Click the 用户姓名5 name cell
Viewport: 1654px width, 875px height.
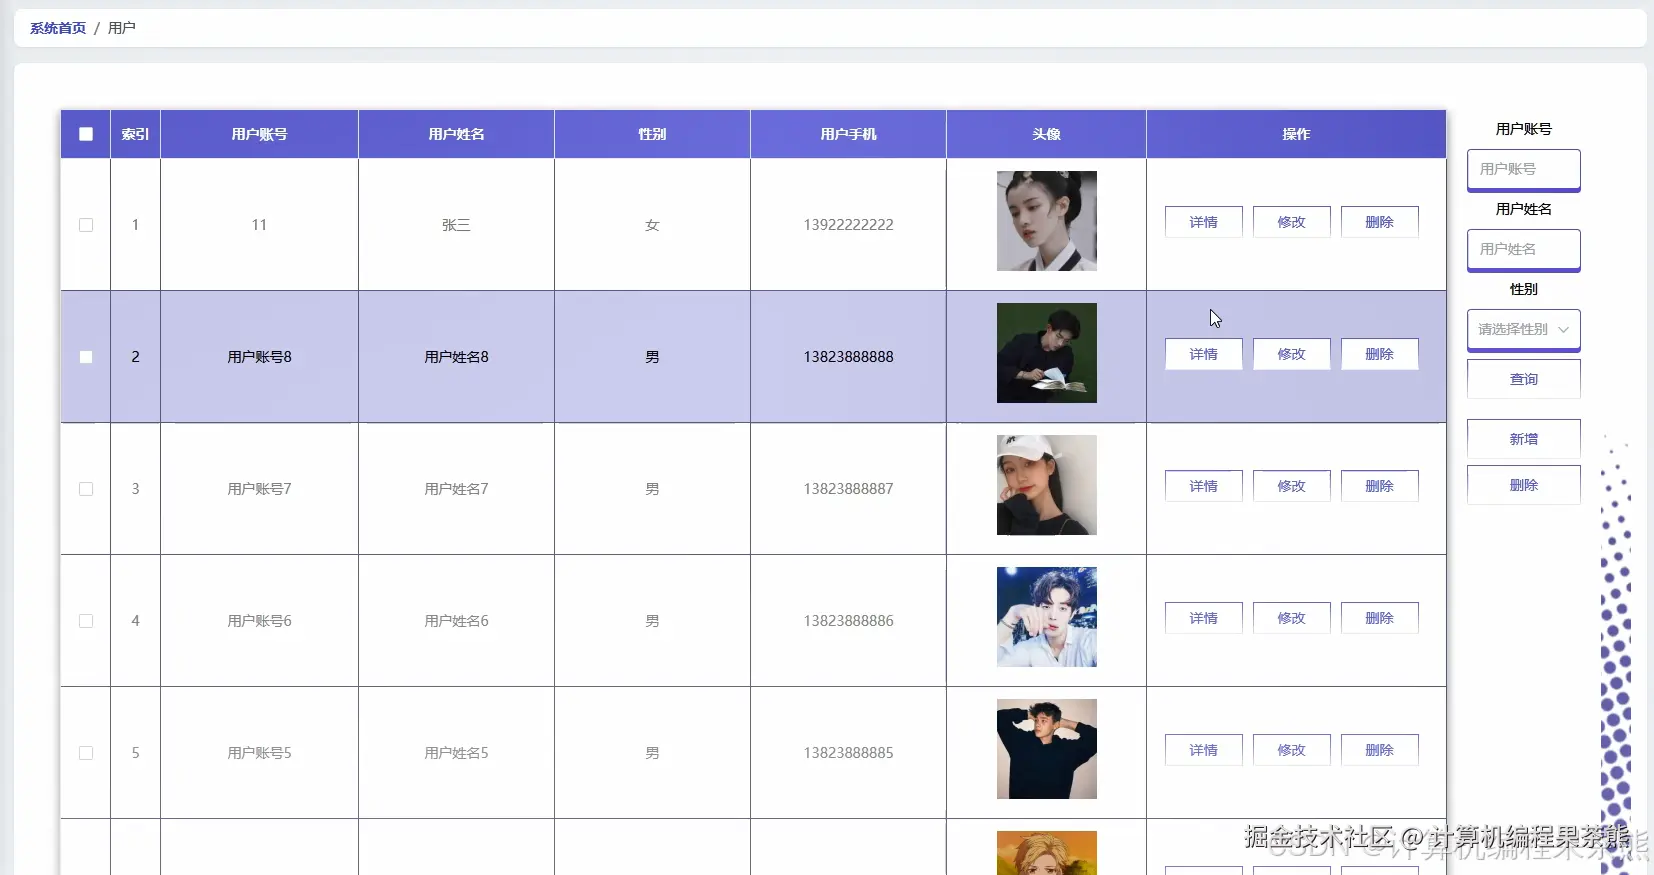(456, 753)
